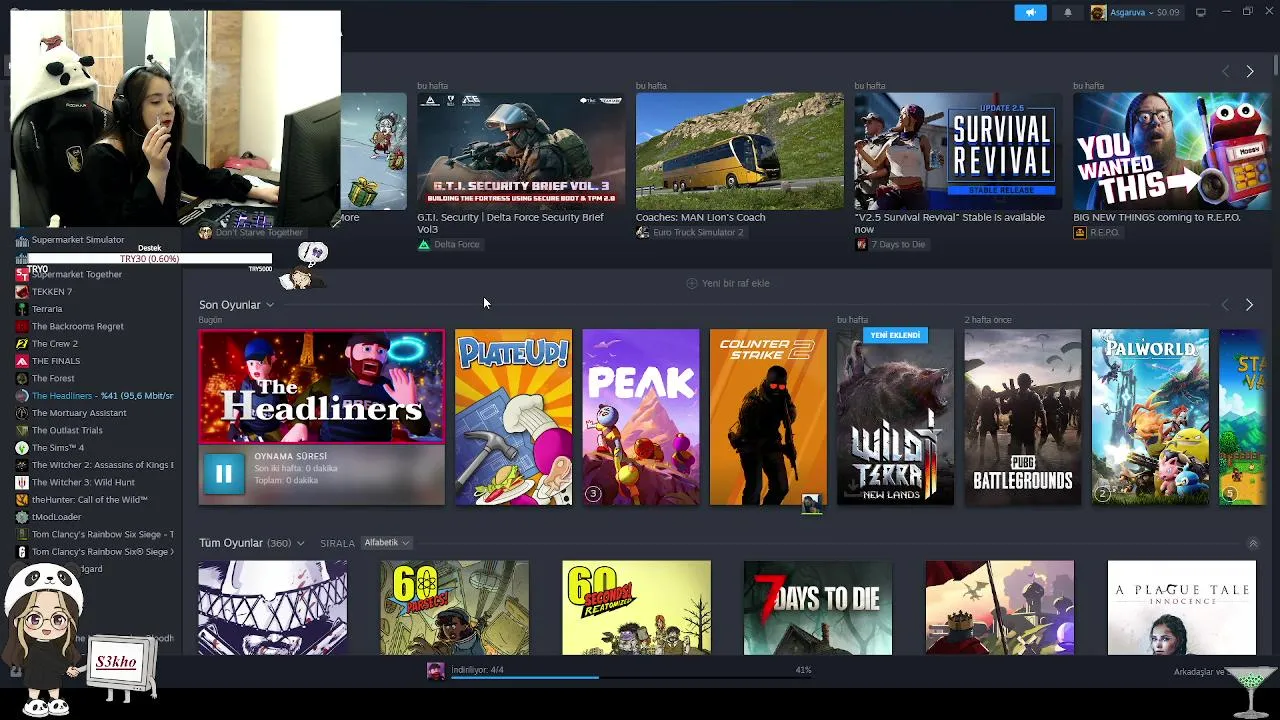Viewport: 1280px width, 720px height.
Task: Select The Headliners game card
Action: tap(321, 387)
